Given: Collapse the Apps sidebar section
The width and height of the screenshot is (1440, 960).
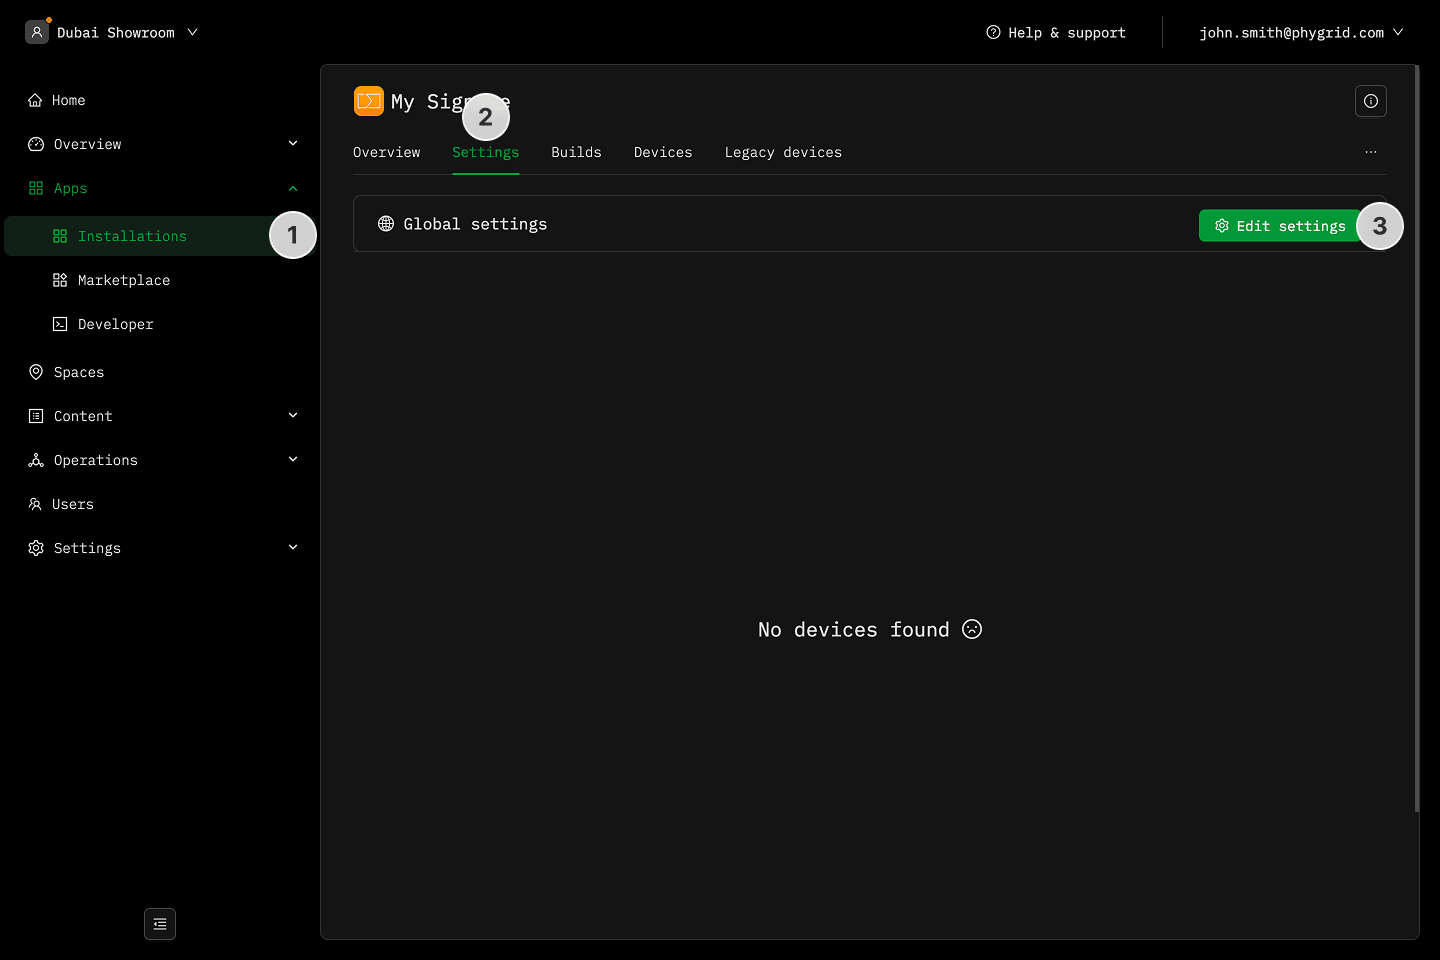Looking at the screenshot, I should coord(293,188).
